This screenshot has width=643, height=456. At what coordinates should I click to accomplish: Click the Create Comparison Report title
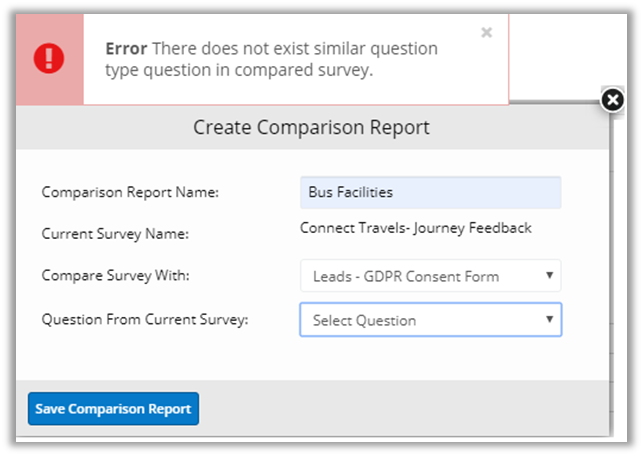click(311, 128)
